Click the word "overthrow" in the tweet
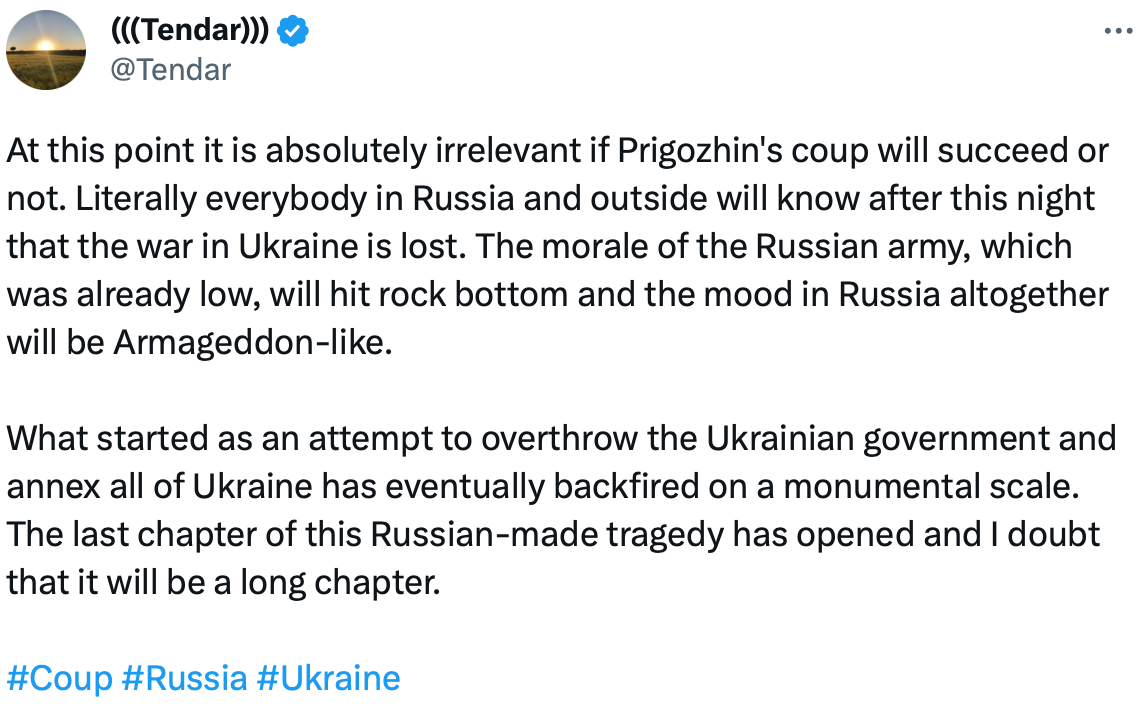 (x=559, y=439)
